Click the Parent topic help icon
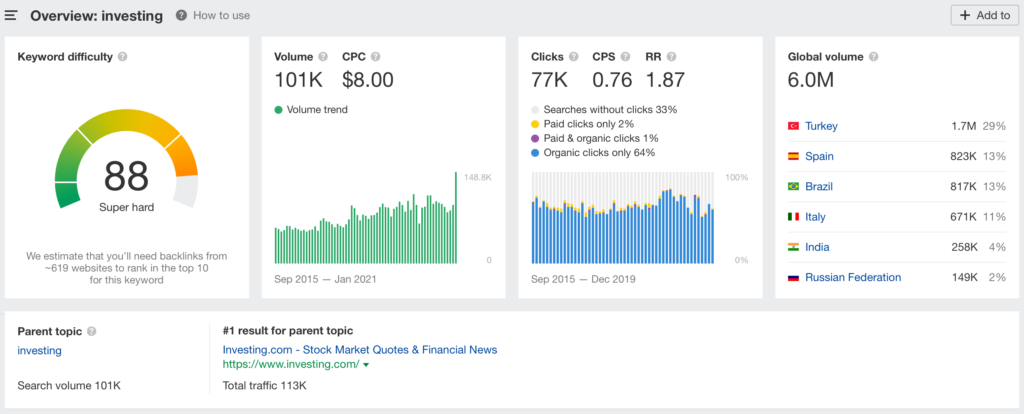Image resolution: width=1024 pixels, height=414 pixels. coord(91,331)
